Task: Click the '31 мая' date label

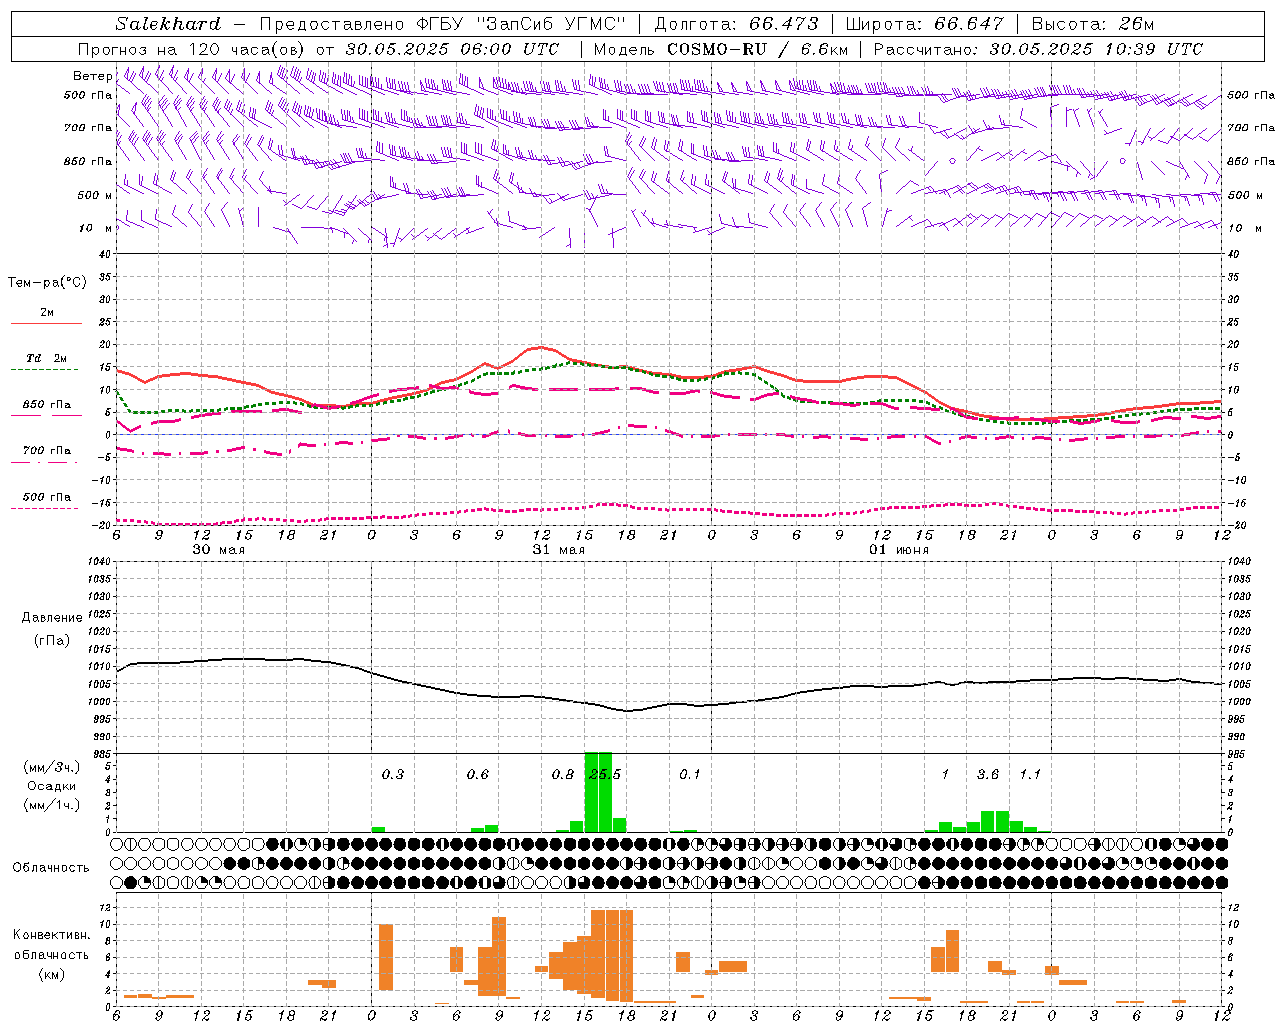Action: [x=559, y=550]
